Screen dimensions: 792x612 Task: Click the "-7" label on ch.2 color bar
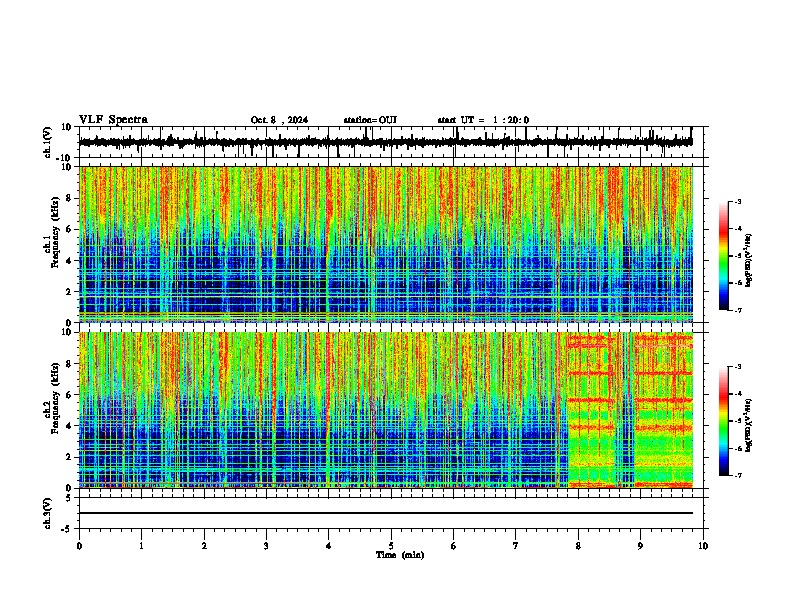click(x=738, y=476)
